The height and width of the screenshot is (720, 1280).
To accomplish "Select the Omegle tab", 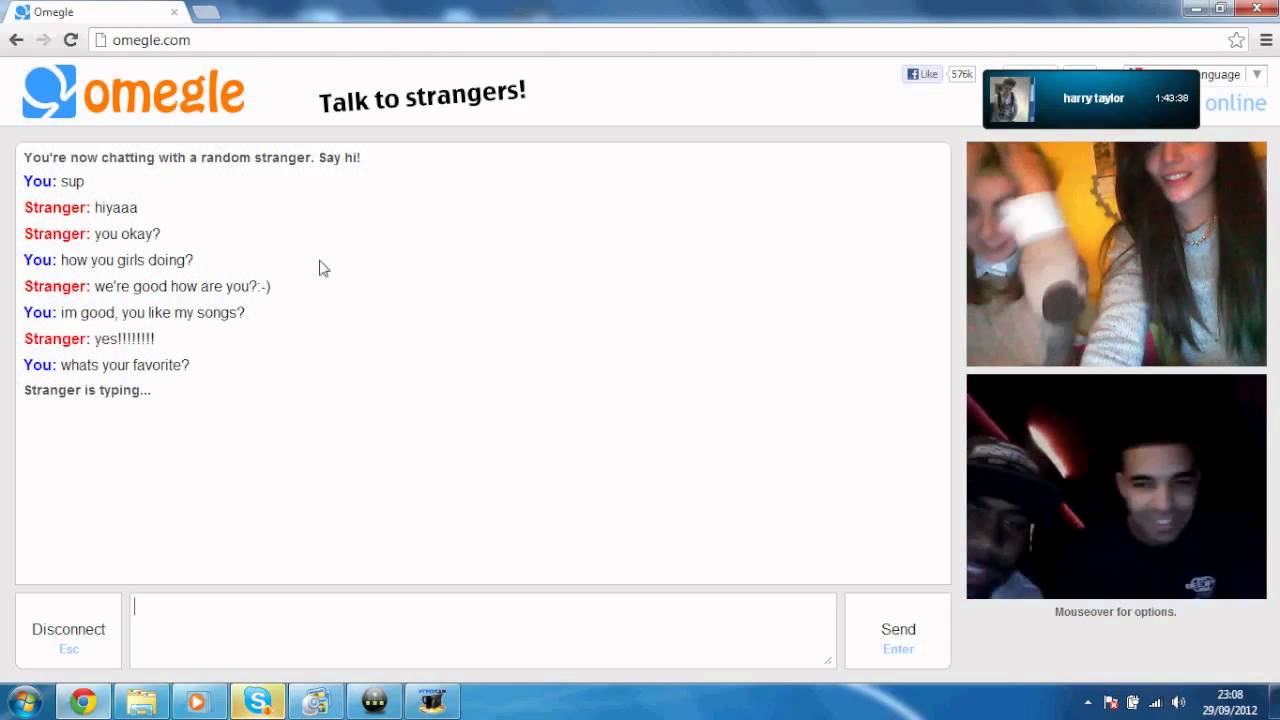I will [x=95, y=12].
